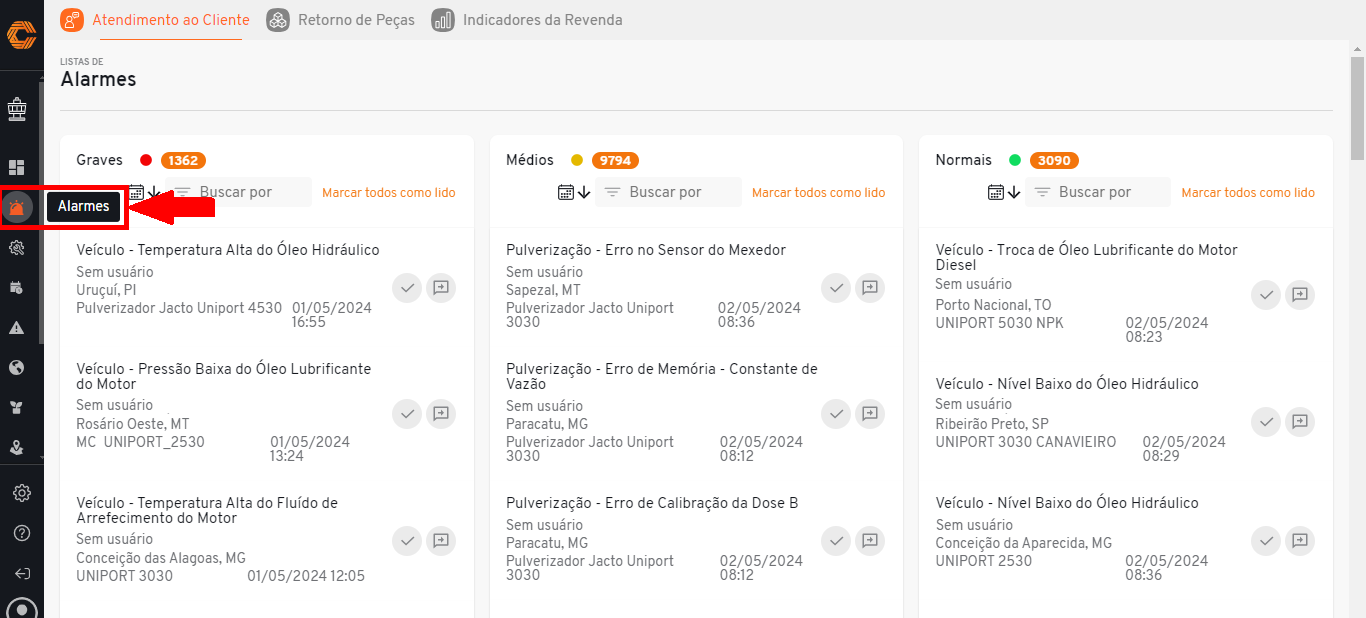This screenshot has height=618, width=1366.
Task: Forward the Erro de Calibração da Dose B alarm
Action: point(871,541)
